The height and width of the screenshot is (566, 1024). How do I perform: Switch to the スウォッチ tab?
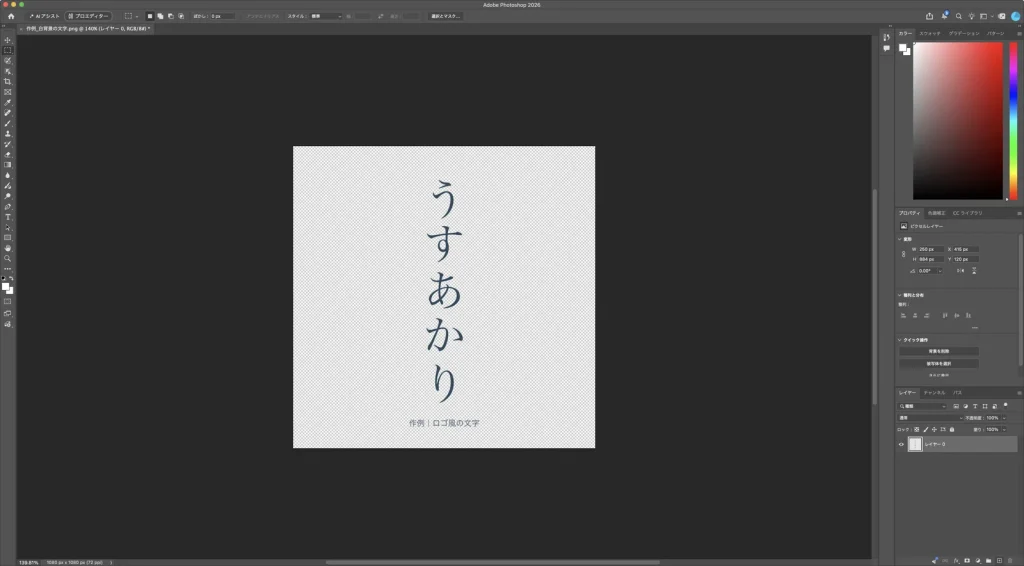930,33
